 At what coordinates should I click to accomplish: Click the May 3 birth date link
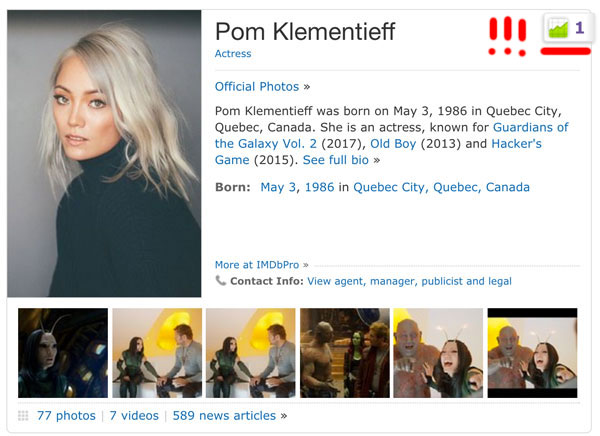pyautogui.click(x=279, y=187)
